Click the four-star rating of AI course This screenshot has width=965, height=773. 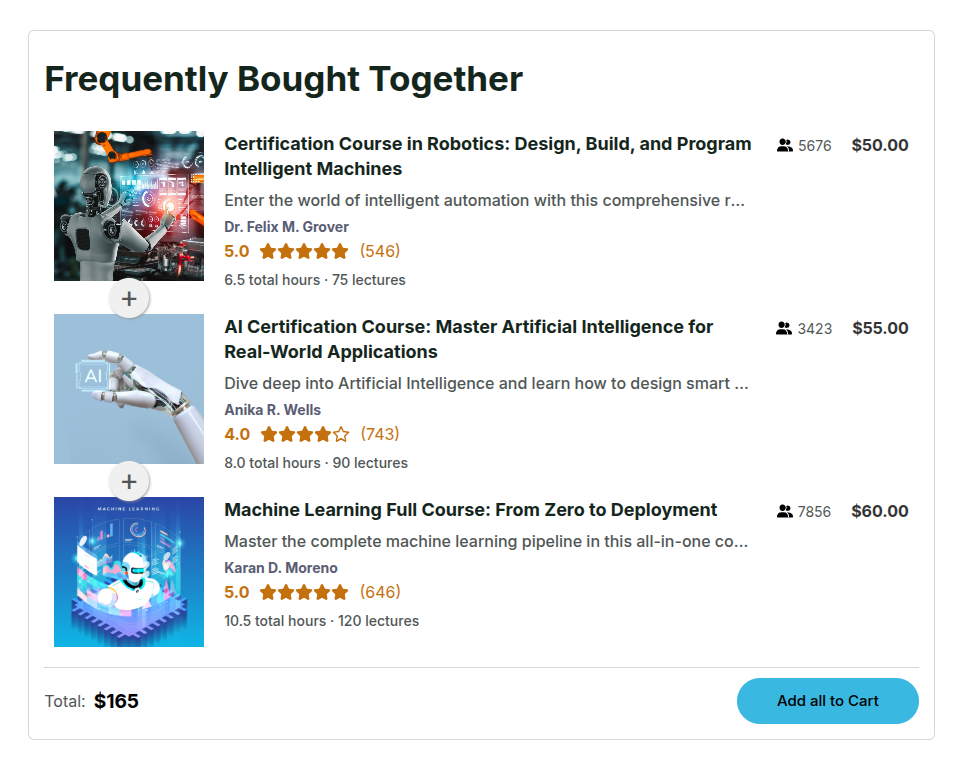304,434
